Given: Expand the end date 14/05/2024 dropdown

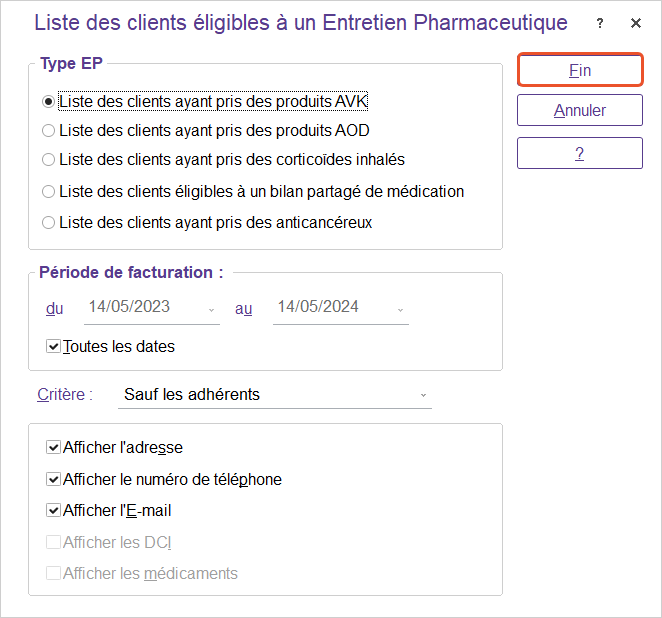Looking at the screenshot, I should point(400,309).
